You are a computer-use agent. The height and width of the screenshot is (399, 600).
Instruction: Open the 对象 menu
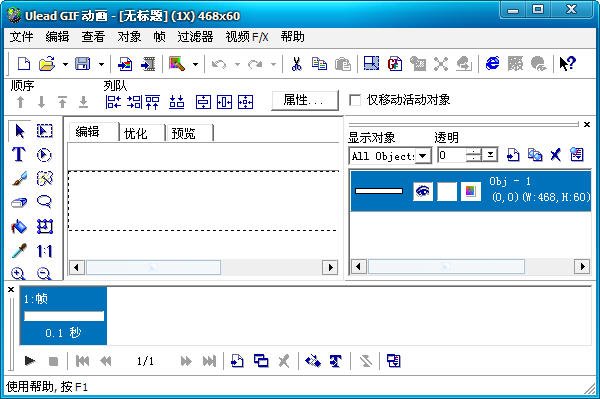point(129,37)
